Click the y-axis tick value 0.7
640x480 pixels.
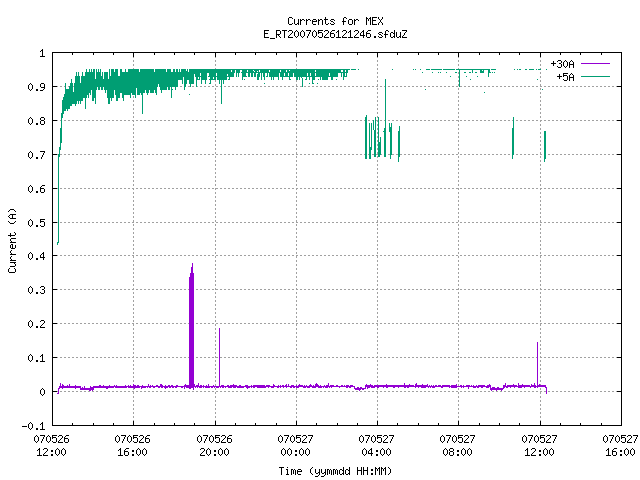point(36,155)
